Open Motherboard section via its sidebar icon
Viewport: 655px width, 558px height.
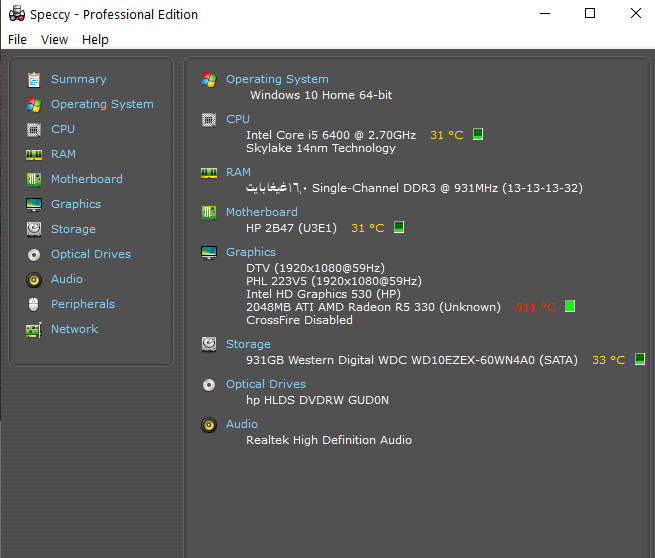click(x=34, y=179)
